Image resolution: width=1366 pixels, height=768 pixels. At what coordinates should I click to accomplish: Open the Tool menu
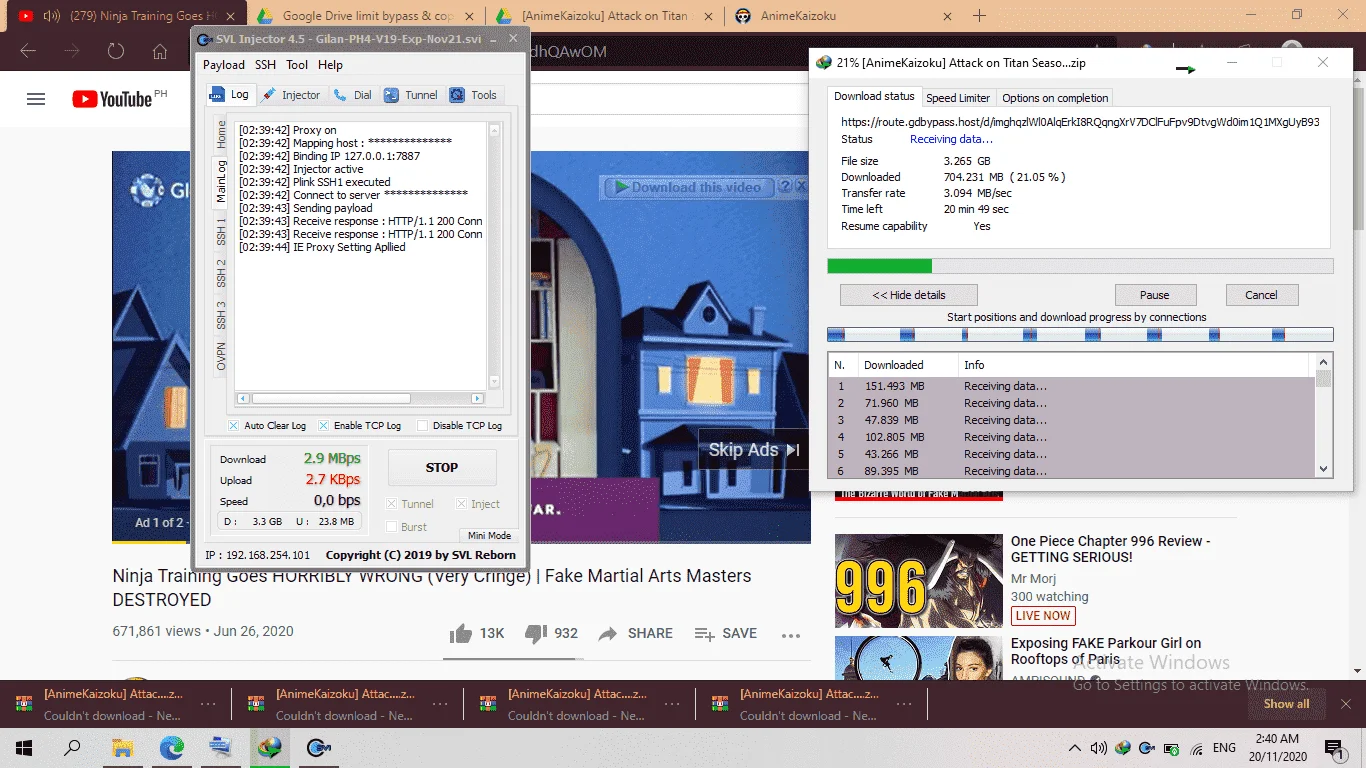pyautogui.click(x=297, y=65)
